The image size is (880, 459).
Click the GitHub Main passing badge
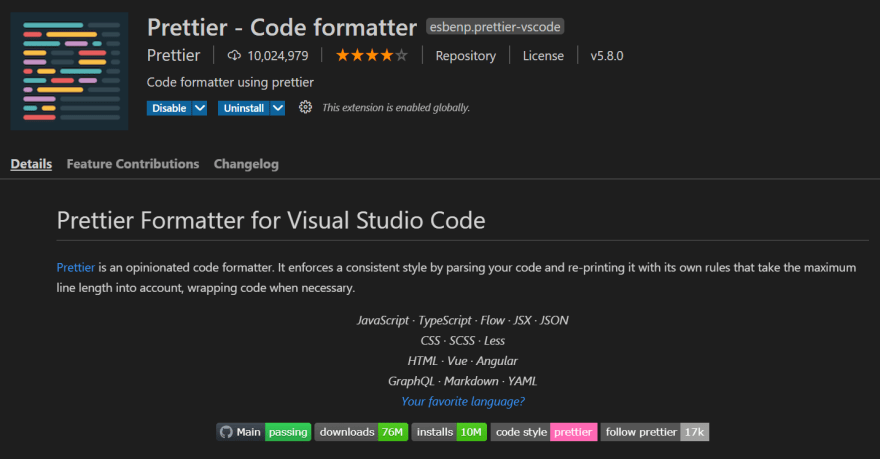264,432
